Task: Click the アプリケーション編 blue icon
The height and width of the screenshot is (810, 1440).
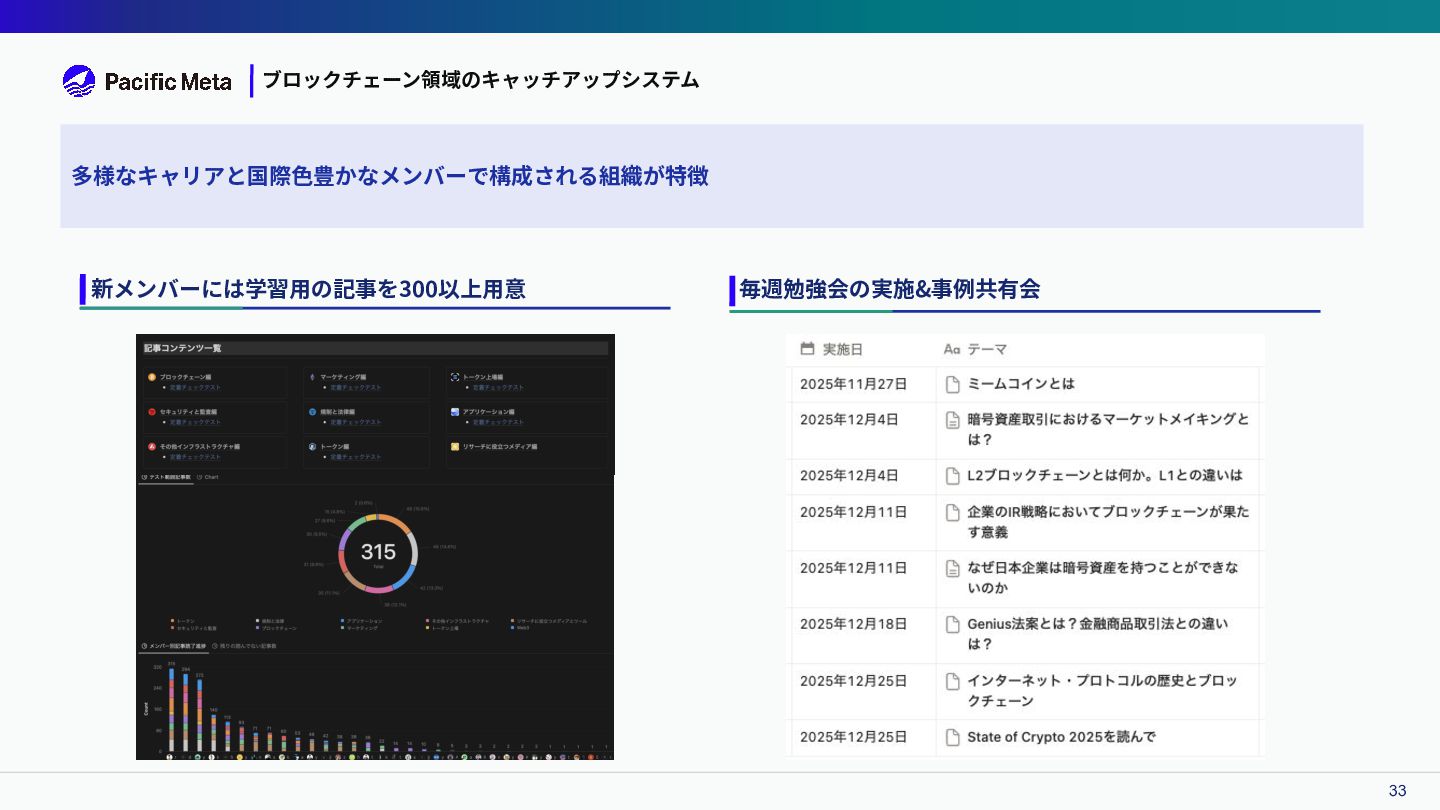Action: coord(455,412)
